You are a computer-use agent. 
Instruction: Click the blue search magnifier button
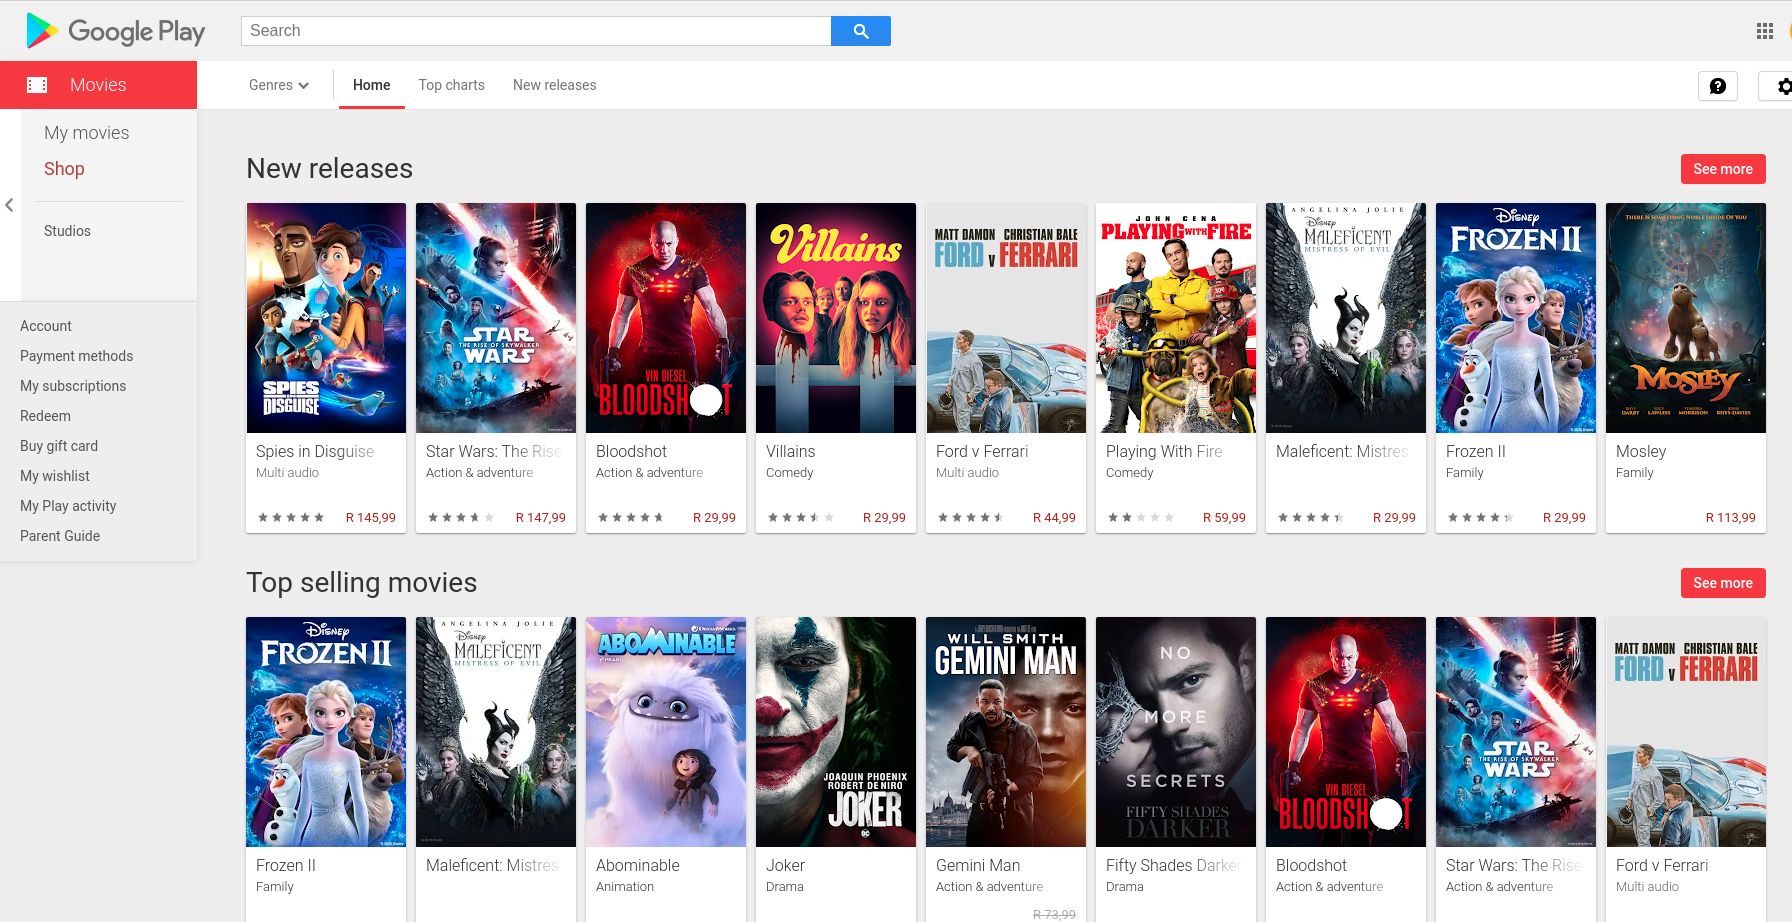click(x=861, y=31)
